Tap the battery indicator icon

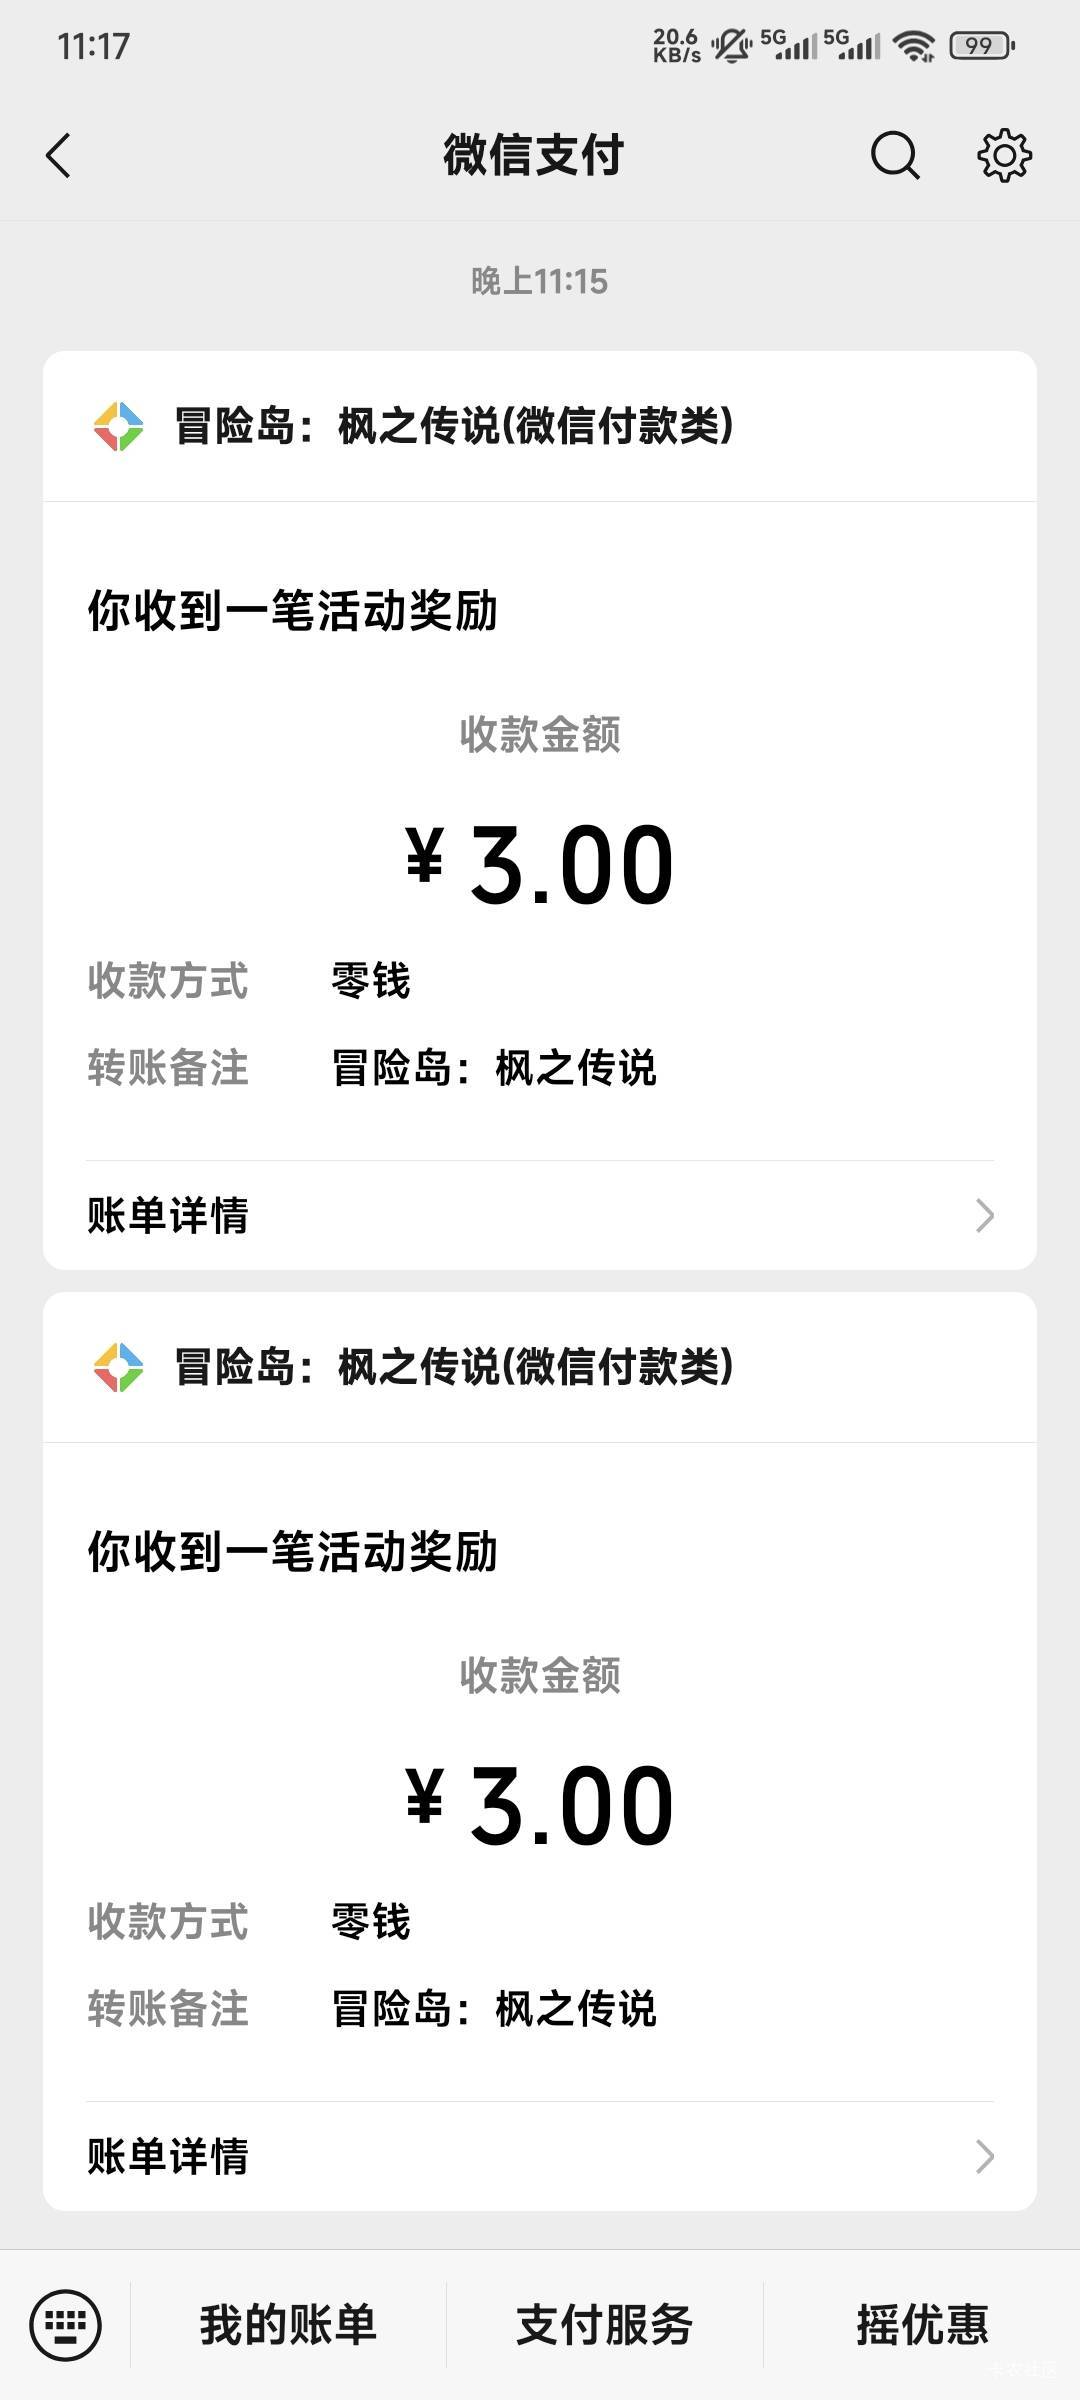point(981,46)
